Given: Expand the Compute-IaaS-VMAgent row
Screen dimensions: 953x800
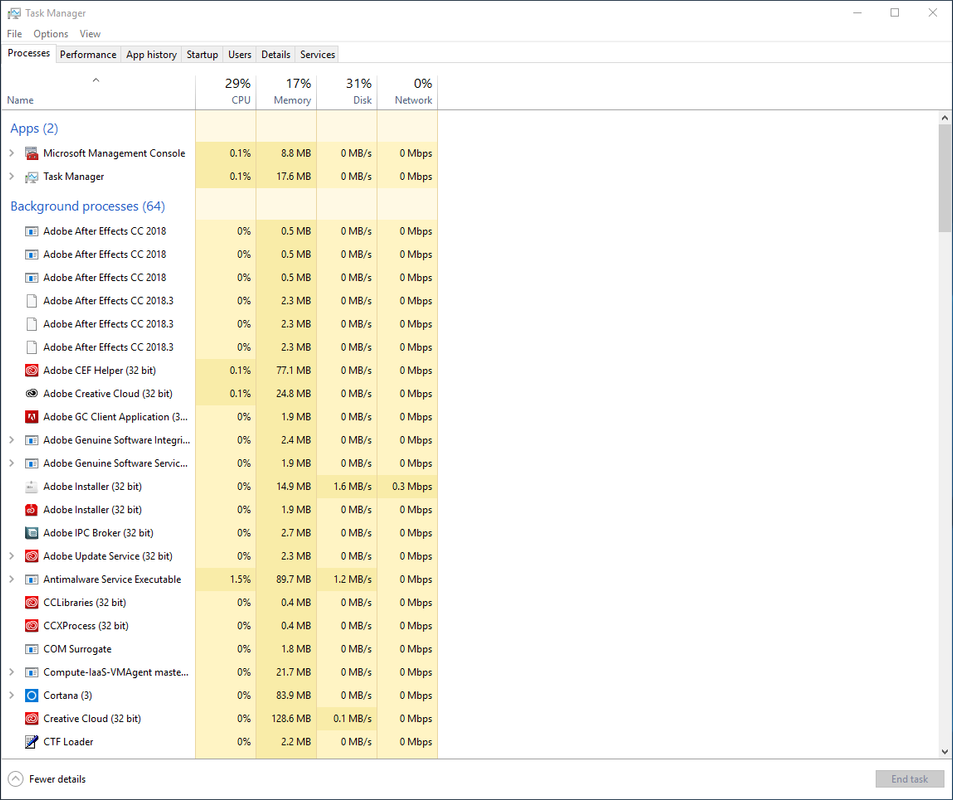Looking at the screenshot, I should [12, 672].
